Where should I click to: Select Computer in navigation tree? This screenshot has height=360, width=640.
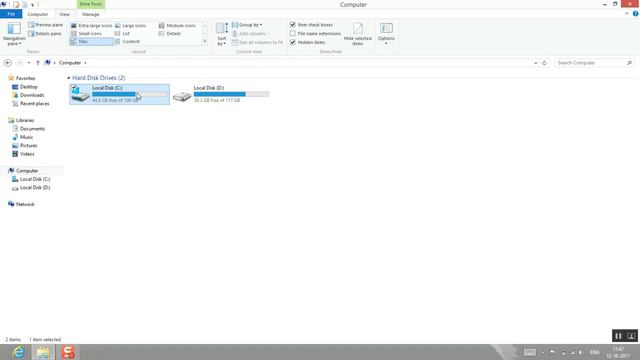tap(27, 171)
